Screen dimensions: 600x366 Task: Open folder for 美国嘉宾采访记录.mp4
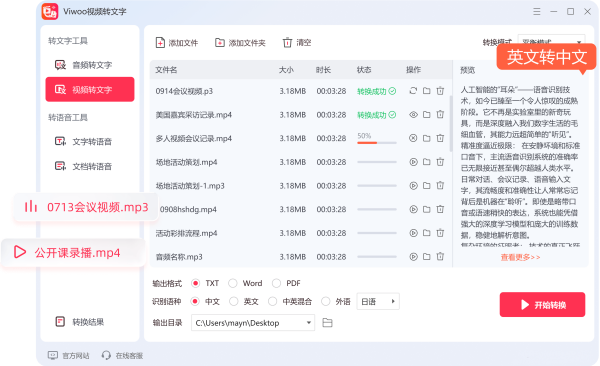(427, 114)
